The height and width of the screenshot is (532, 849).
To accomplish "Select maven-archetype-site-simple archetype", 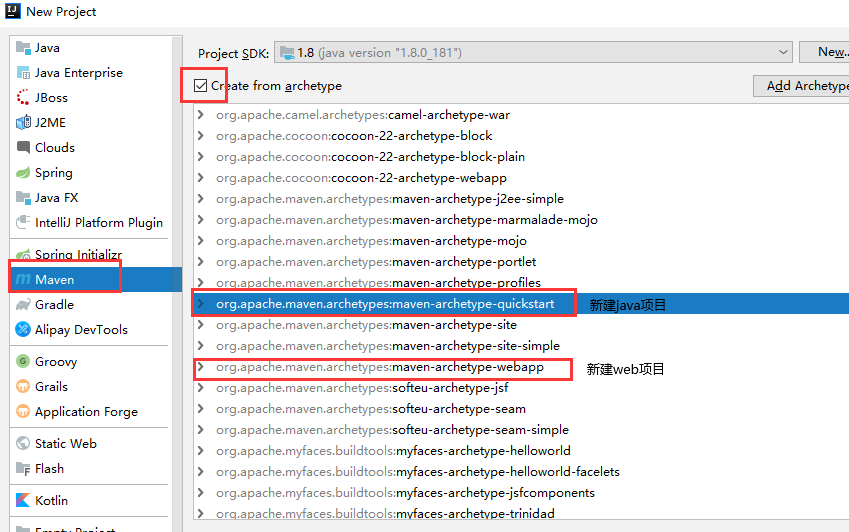I will point(388,346).
